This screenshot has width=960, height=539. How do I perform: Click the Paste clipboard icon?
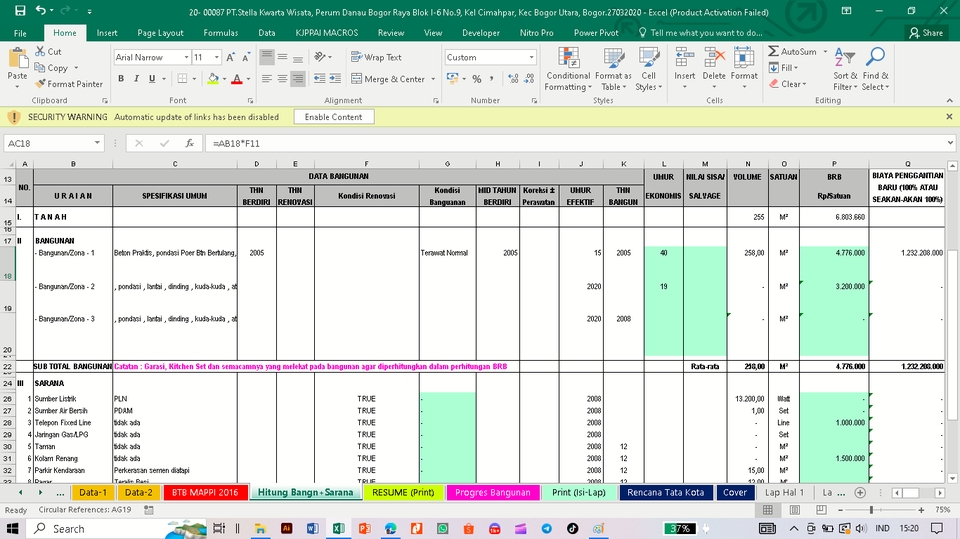pyautogui.click(x=17, y=59)
